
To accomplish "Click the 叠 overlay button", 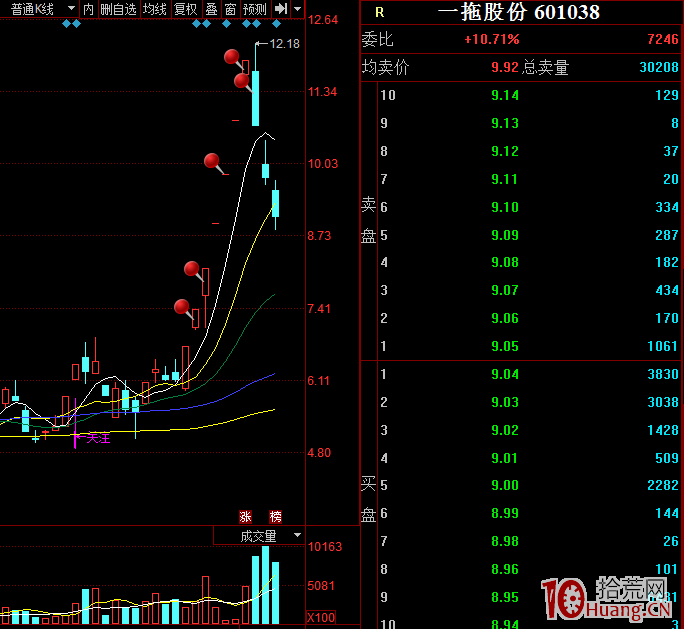I will coord(212,9).
